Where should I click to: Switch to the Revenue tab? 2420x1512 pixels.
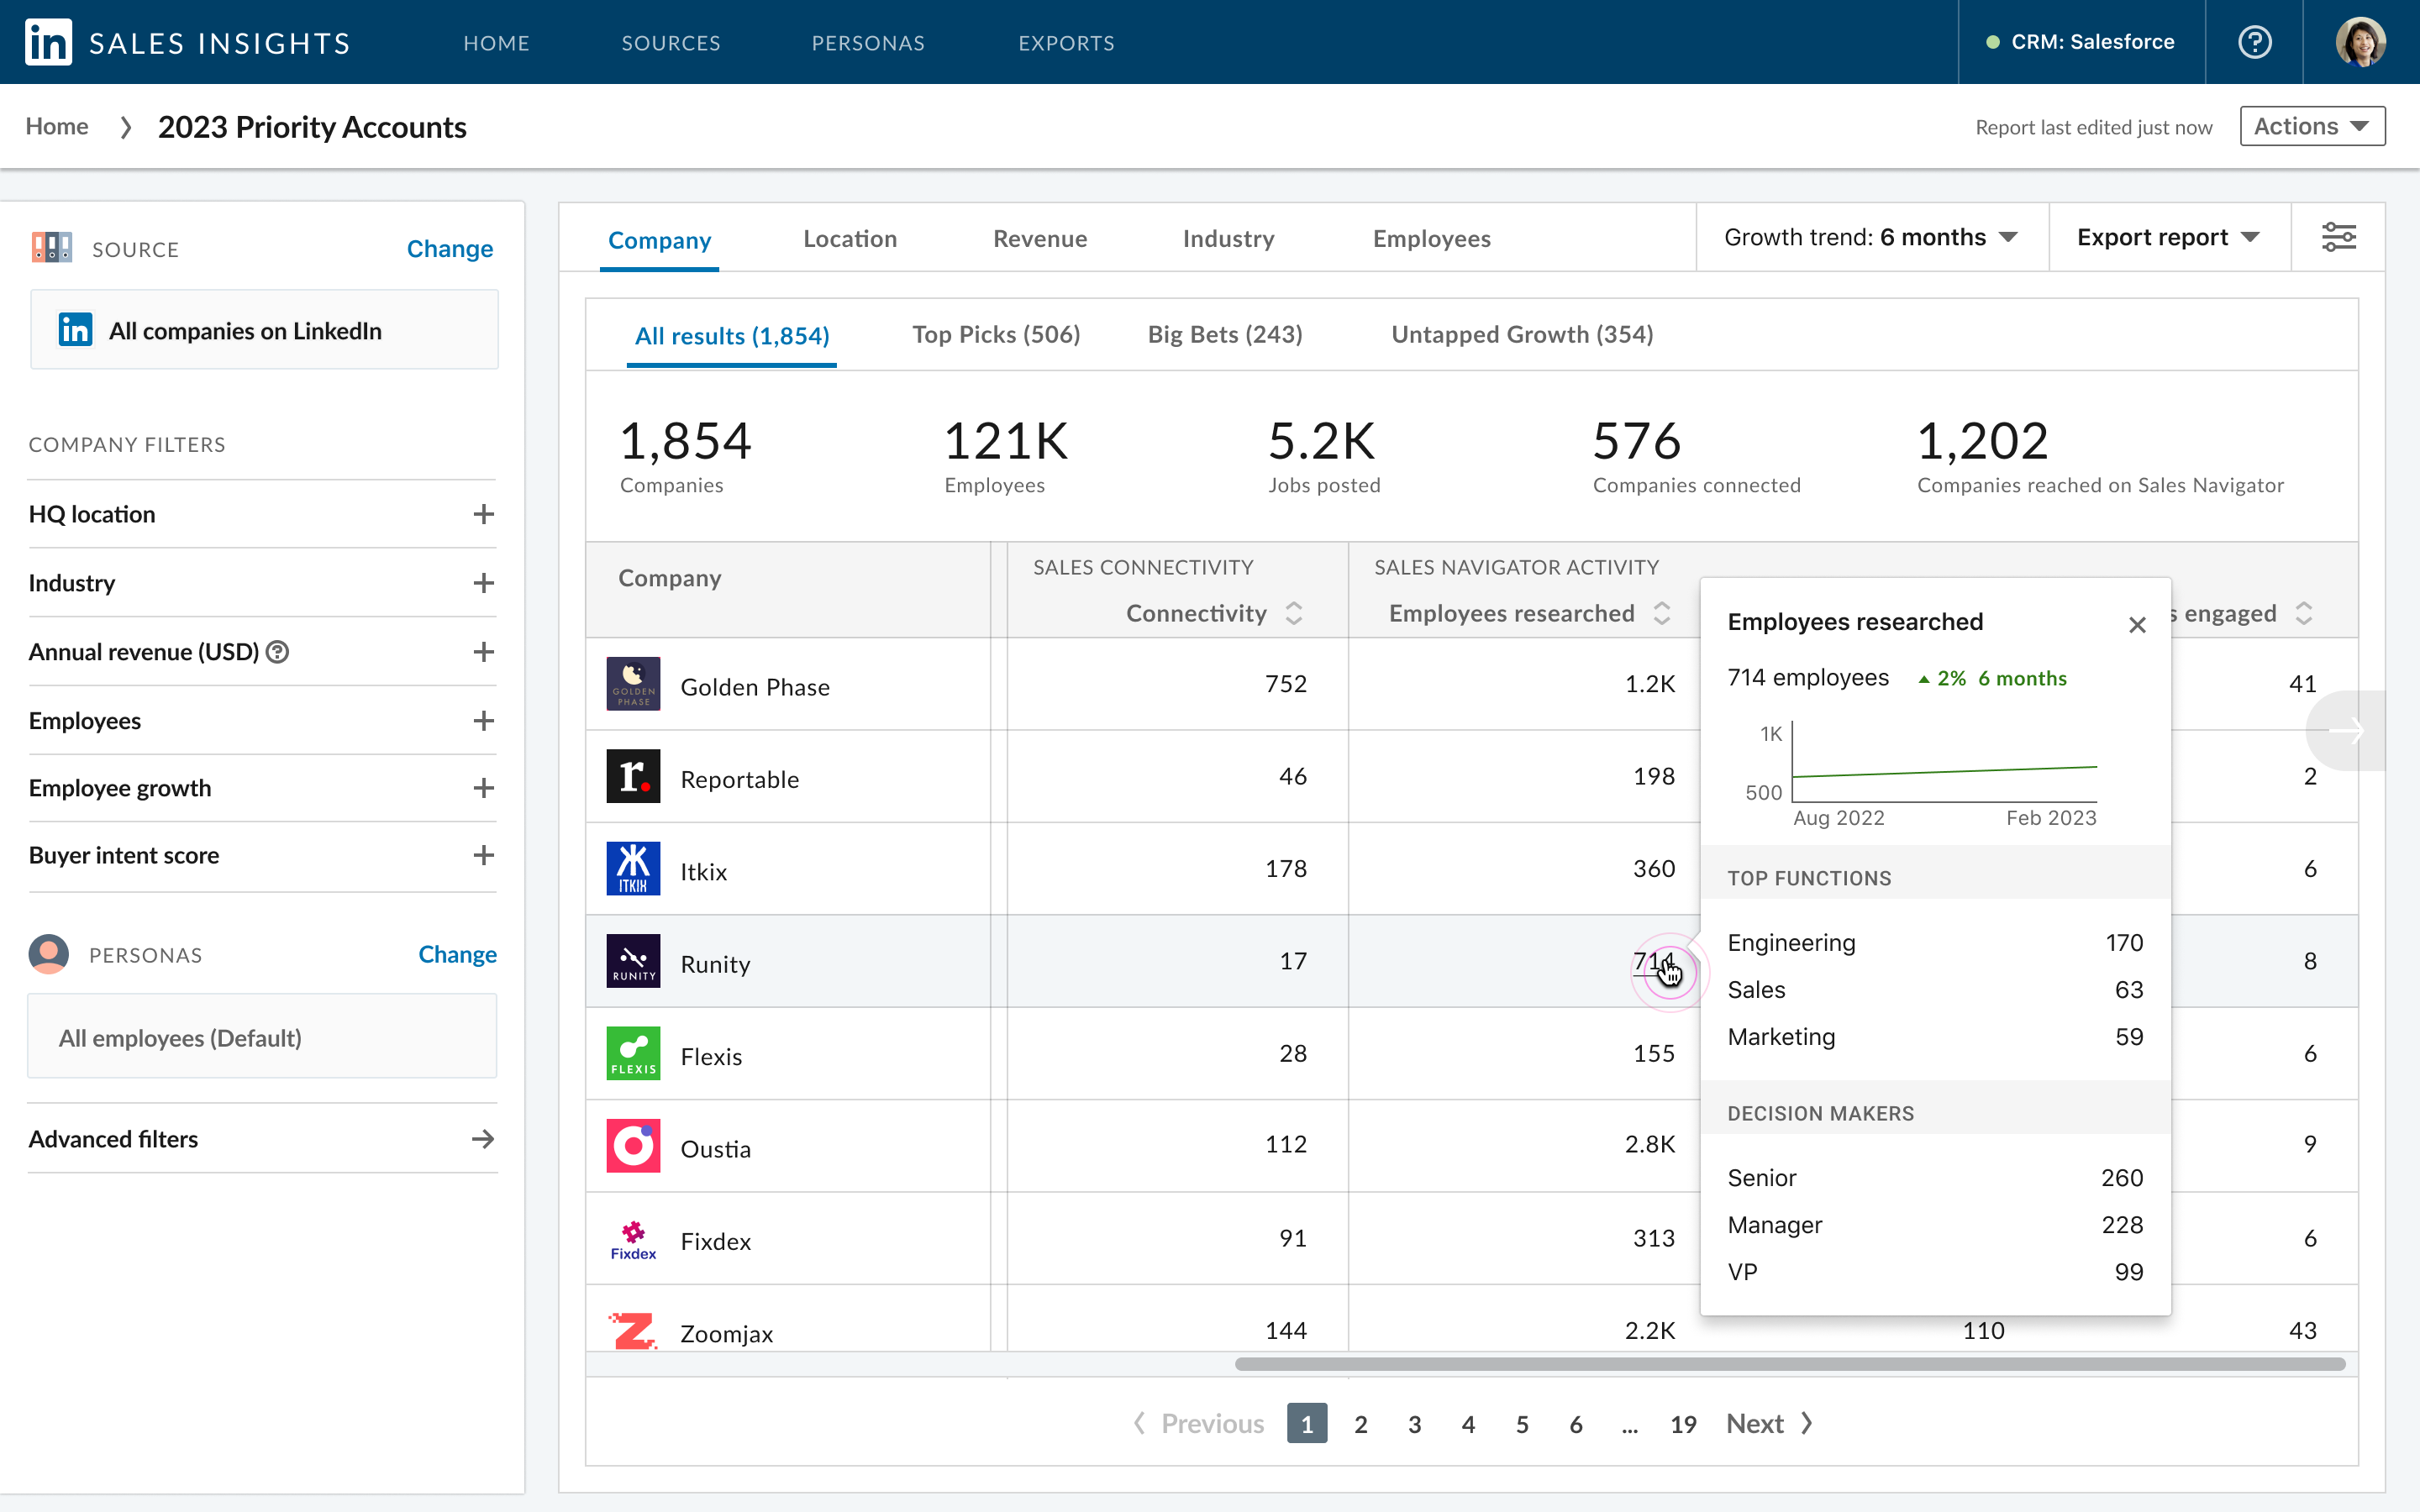pyautogui.click(x=1040, y=238)
